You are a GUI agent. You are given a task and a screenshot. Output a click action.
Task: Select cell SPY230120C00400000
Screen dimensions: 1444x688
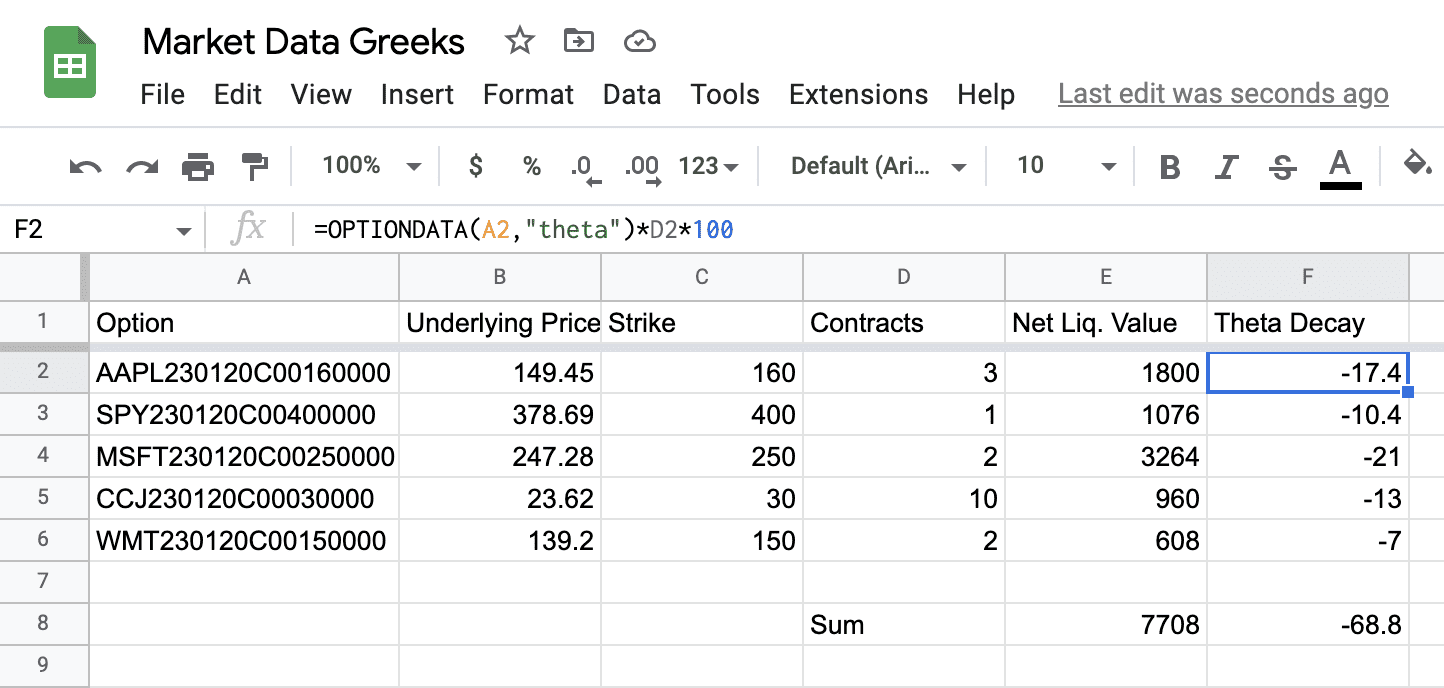(x=244, y=415)
